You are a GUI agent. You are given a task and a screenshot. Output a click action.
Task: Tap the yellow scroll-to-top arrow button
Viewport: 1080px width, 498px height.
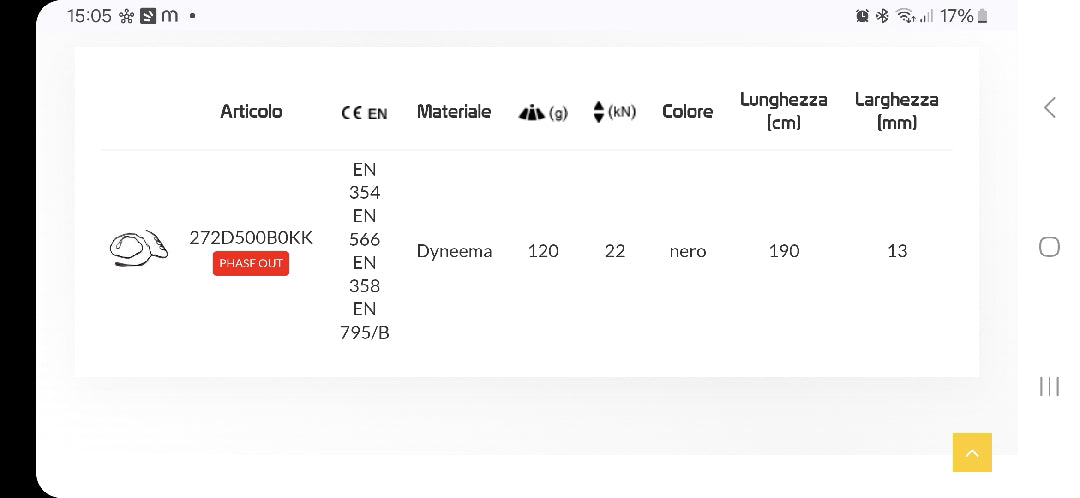pyautogui.click(x=972, y=453)
